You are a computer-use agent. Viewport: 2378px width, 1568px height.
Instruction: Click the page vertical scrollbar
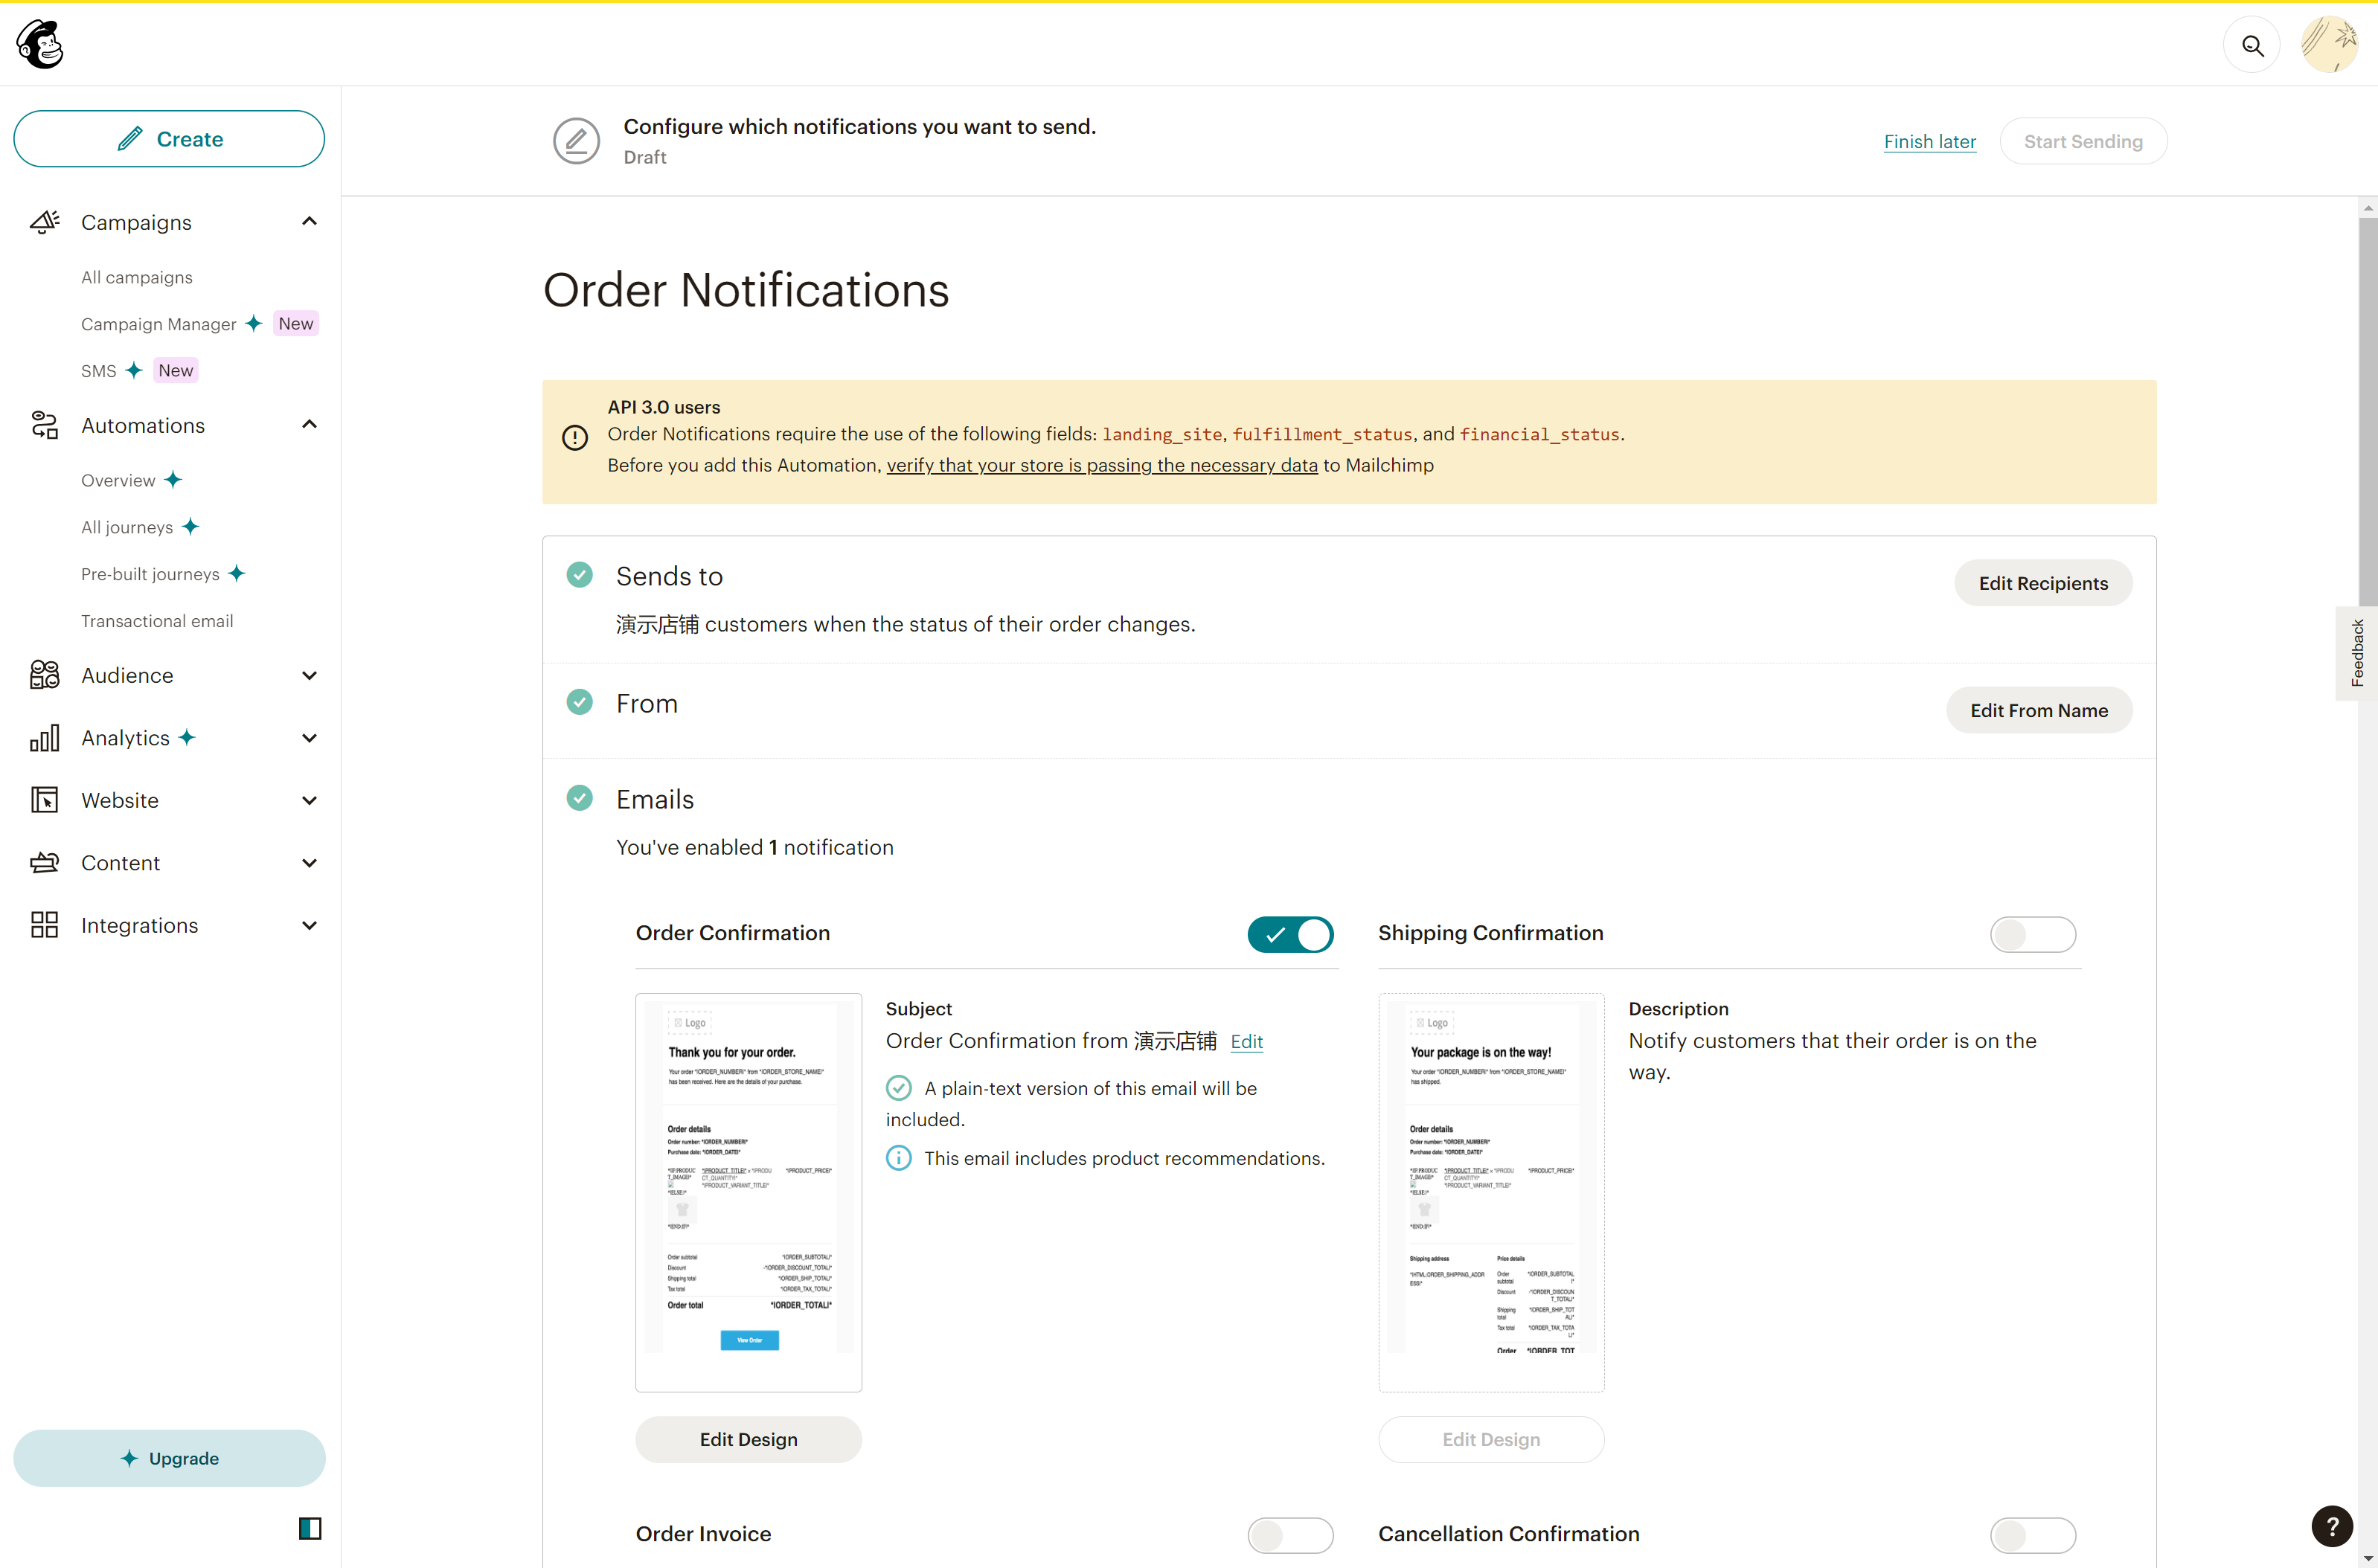(2367, 410)
